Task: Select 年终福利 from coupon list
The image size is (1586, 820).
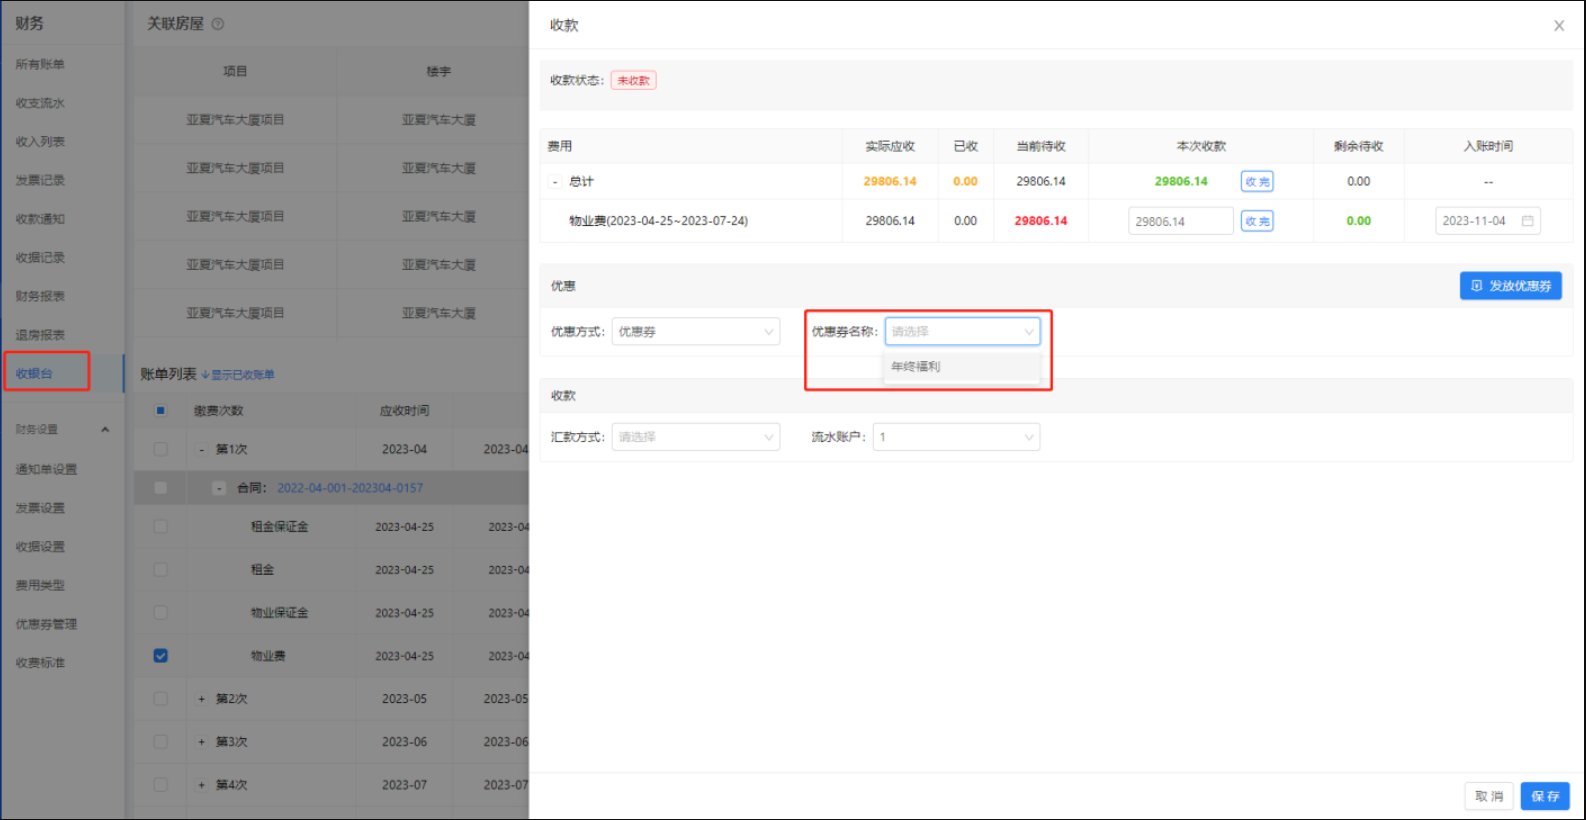Action: pyautogui.click(x=916, y=367)
